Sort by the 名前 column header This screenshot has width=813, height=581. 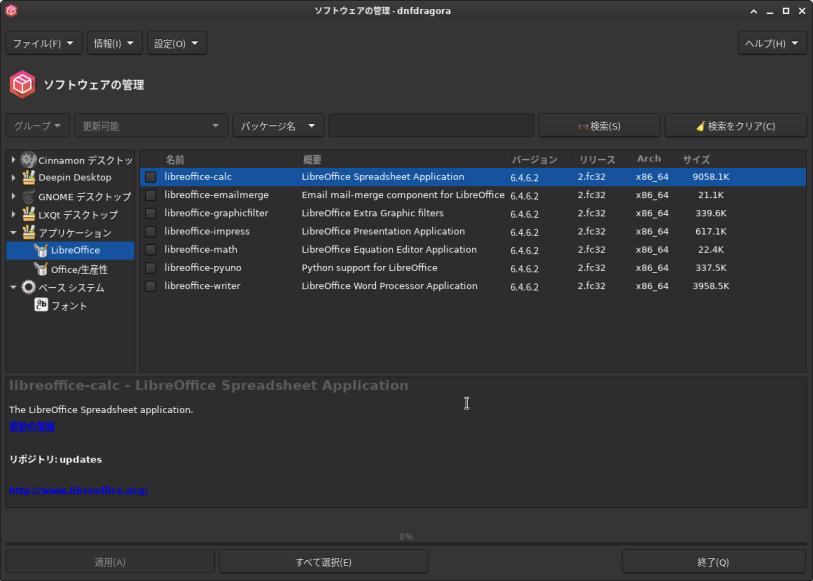tap(175, 160)
